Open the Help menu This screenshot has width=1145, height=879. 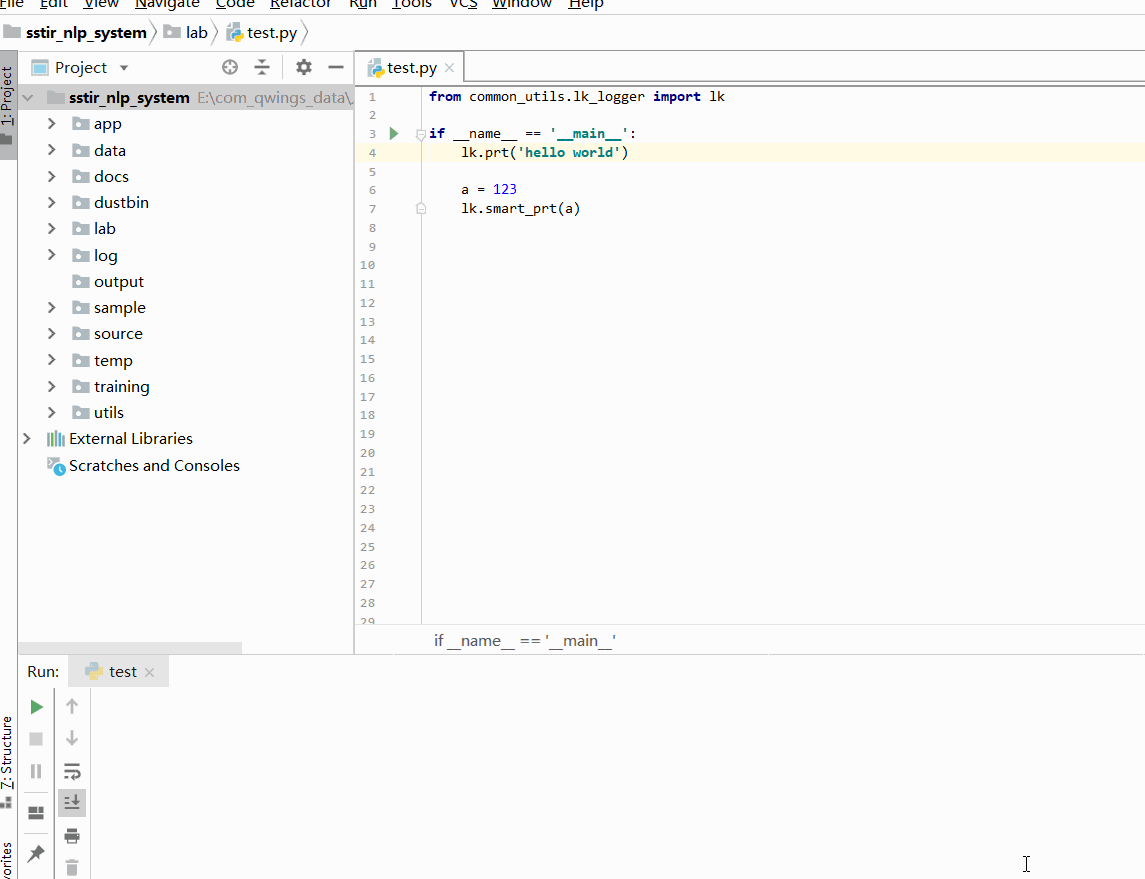586,4
